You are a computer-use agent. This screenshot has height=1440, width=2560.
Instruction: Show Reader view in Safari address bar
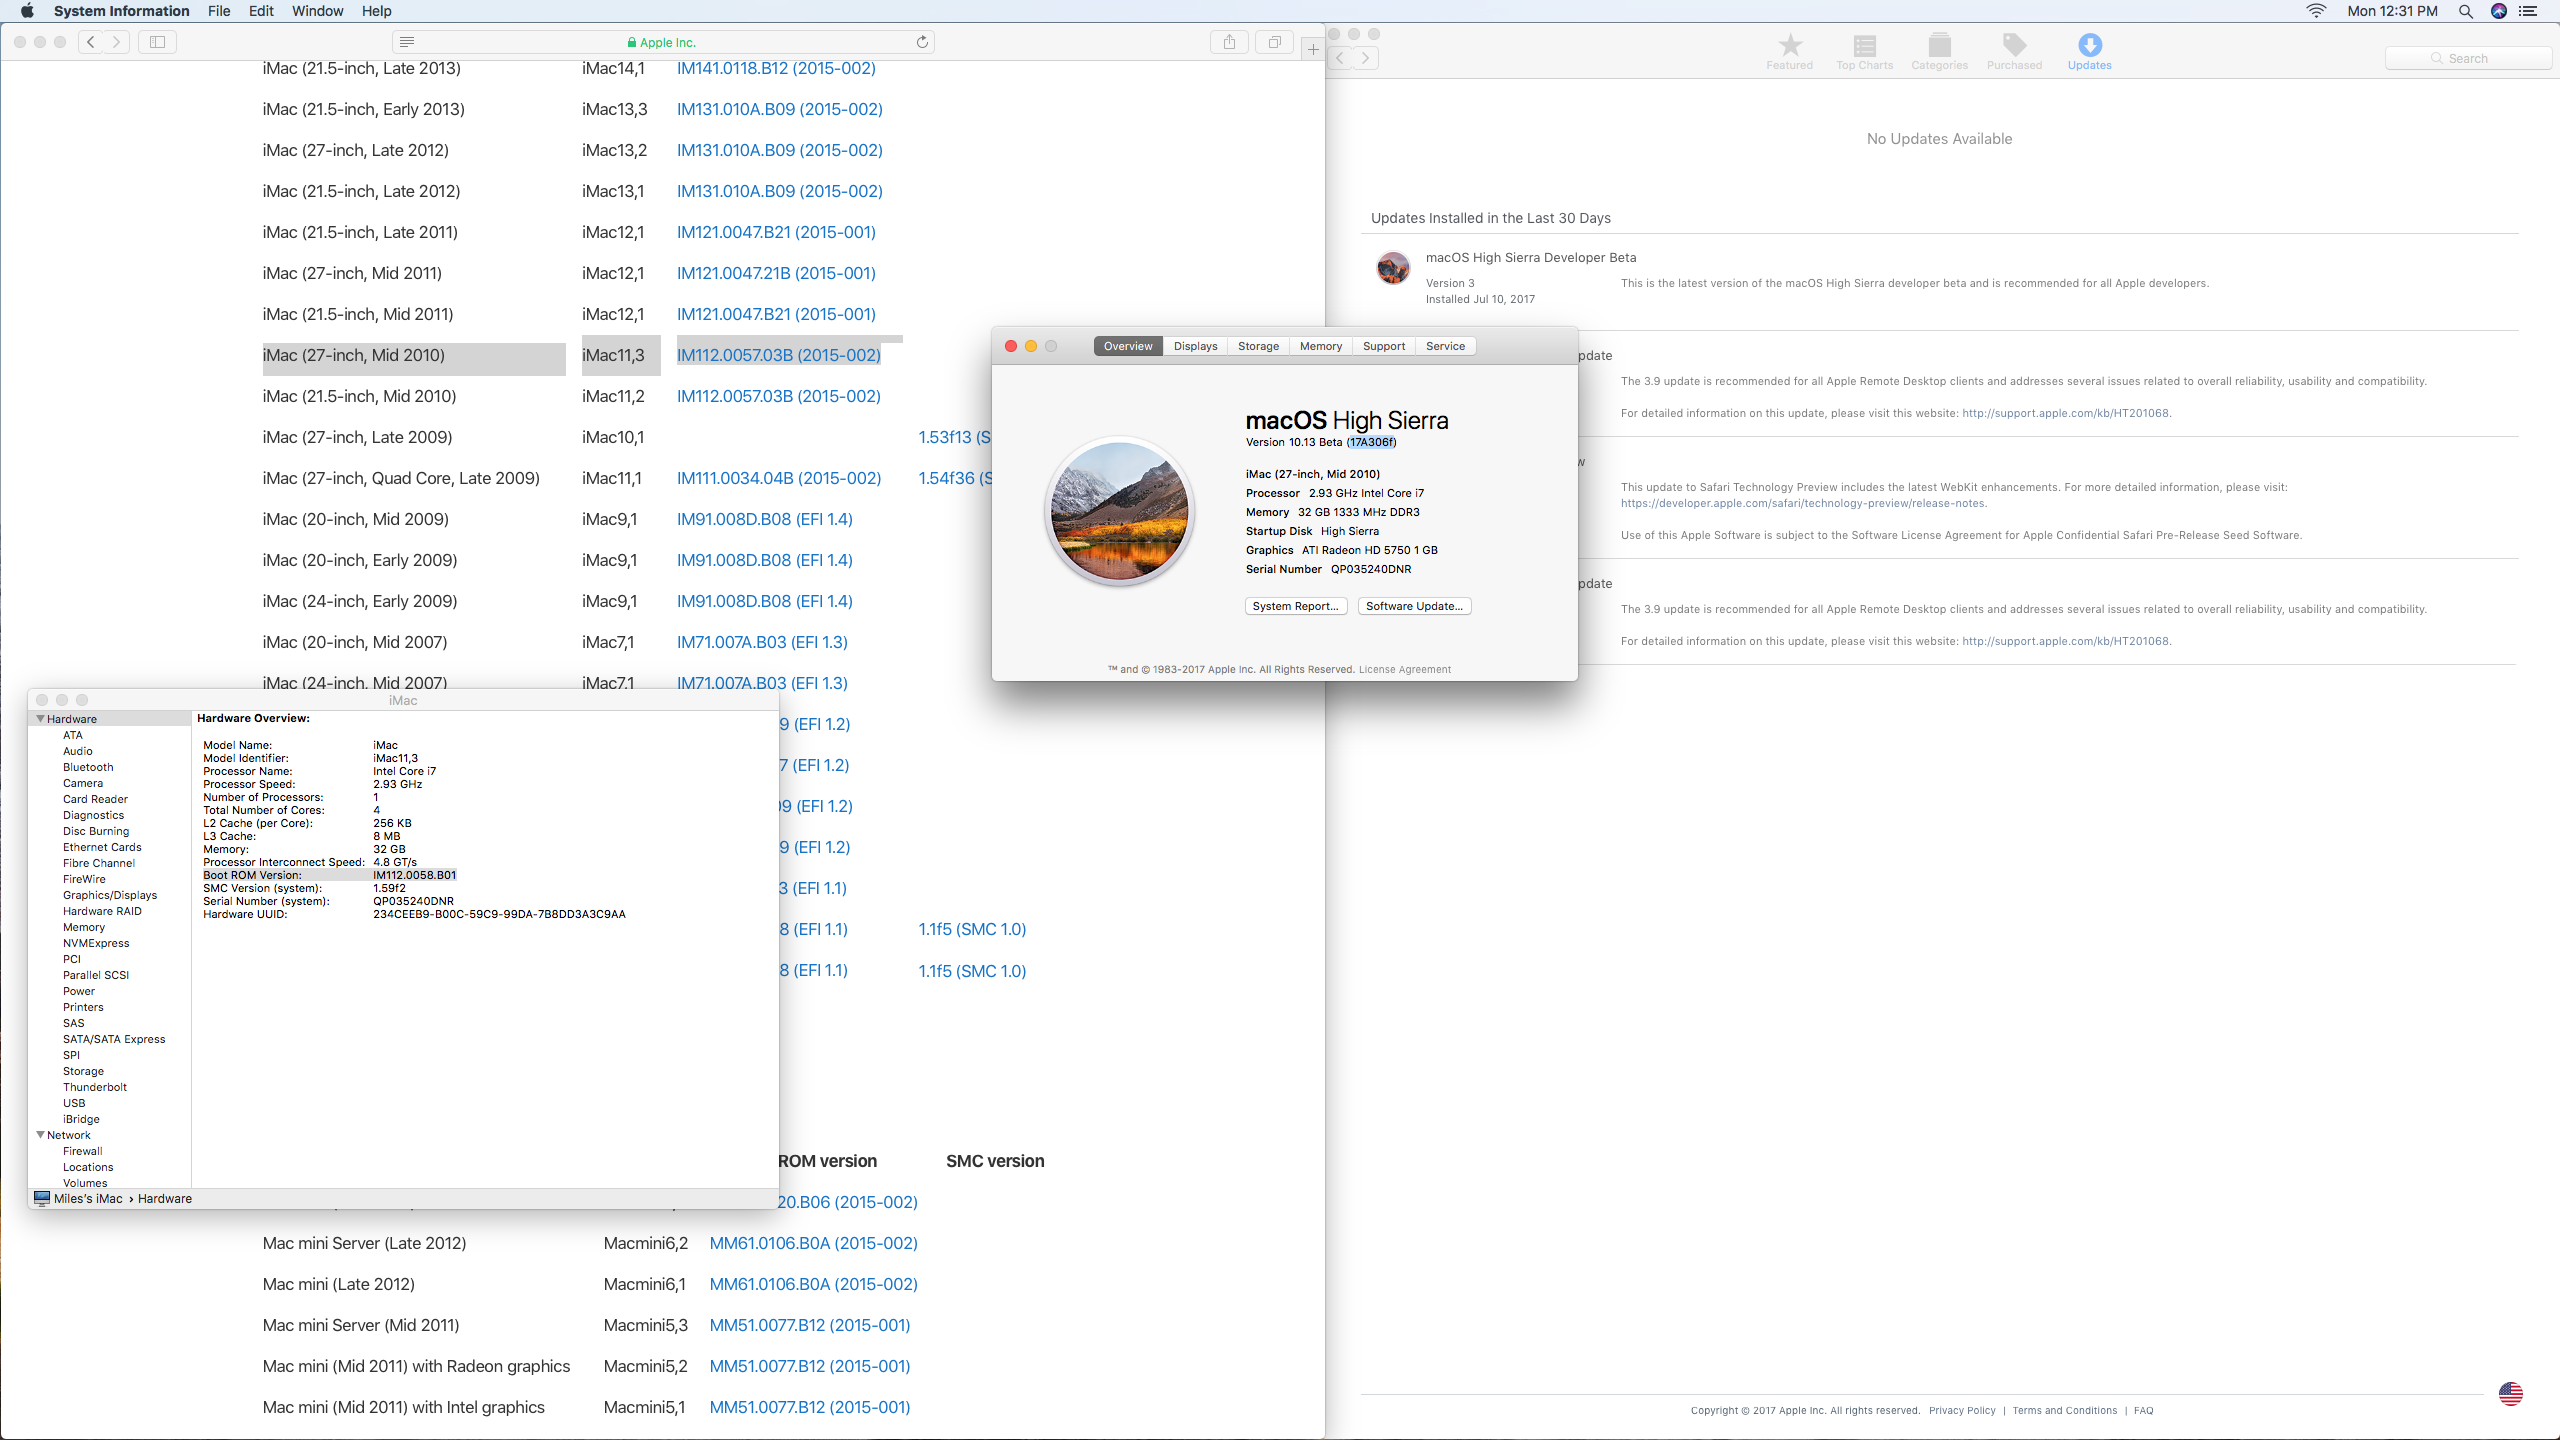(407, 42)
